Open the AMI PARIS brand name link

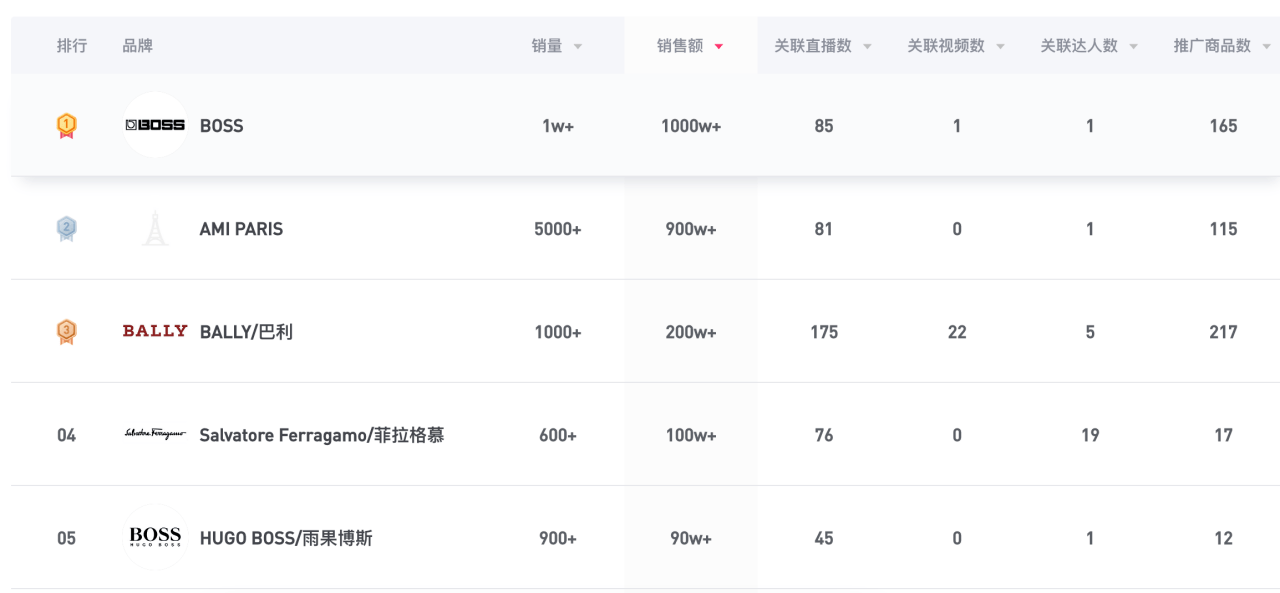(x=241, y=229)
